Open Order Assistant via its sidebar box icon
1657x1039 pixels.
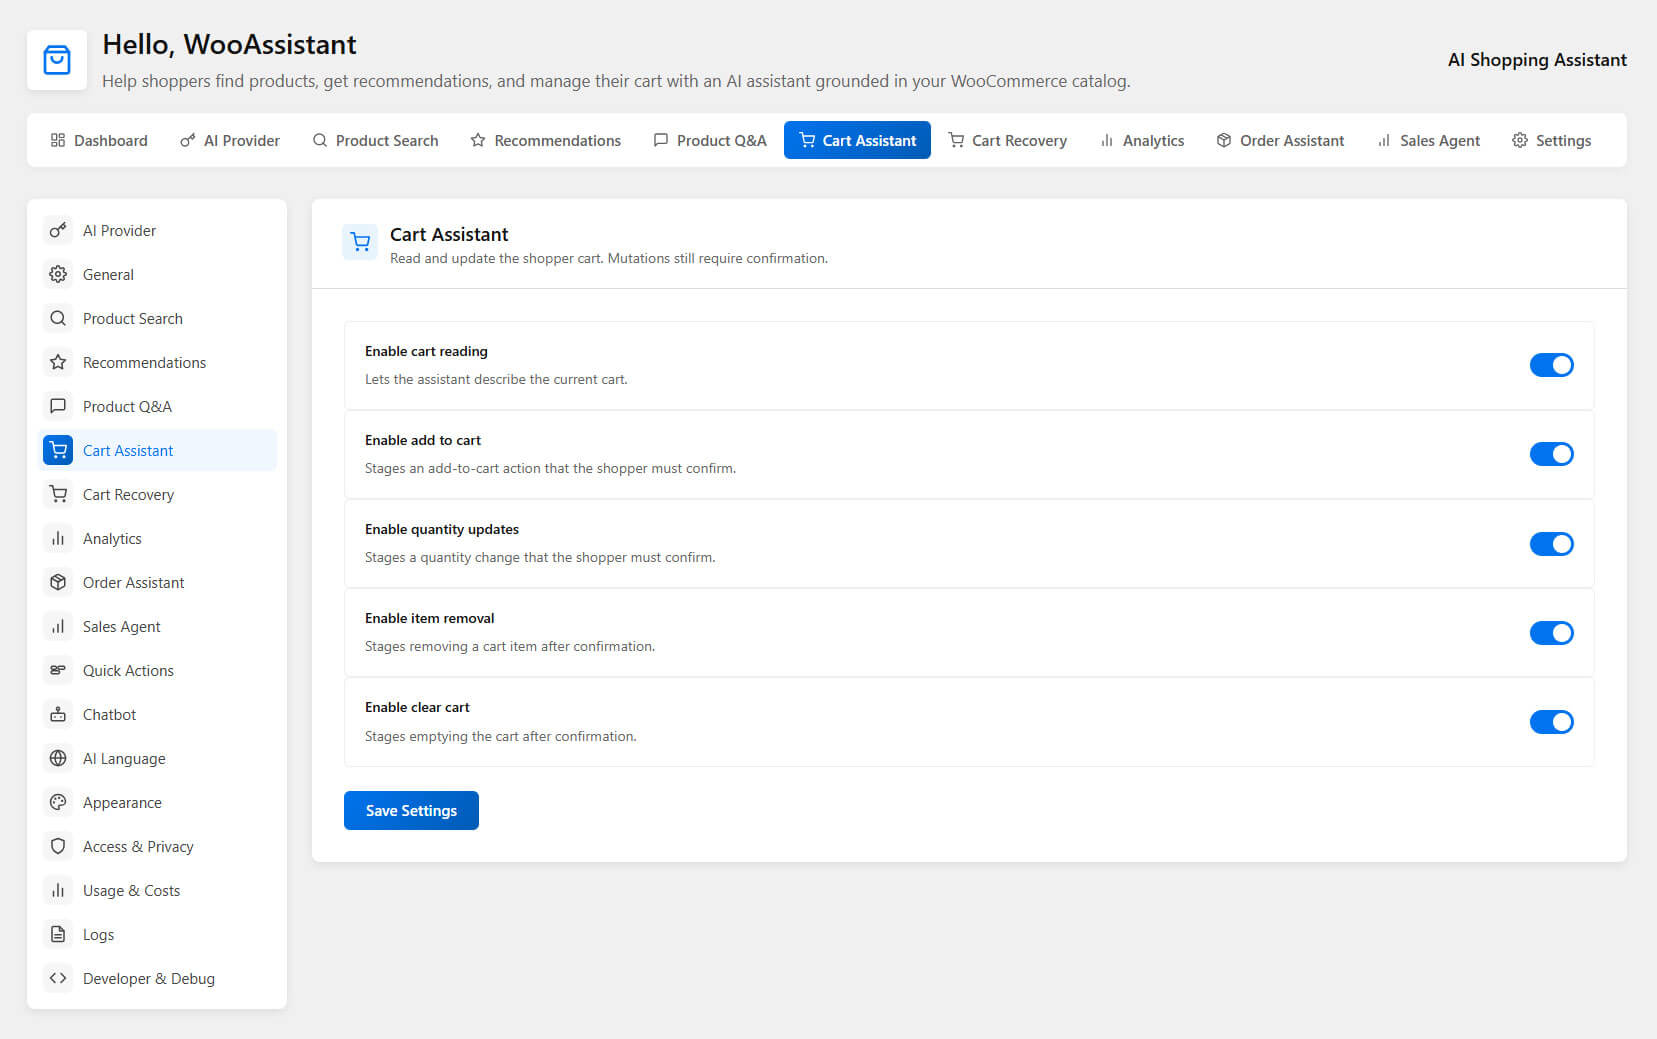tap(58, 582)
